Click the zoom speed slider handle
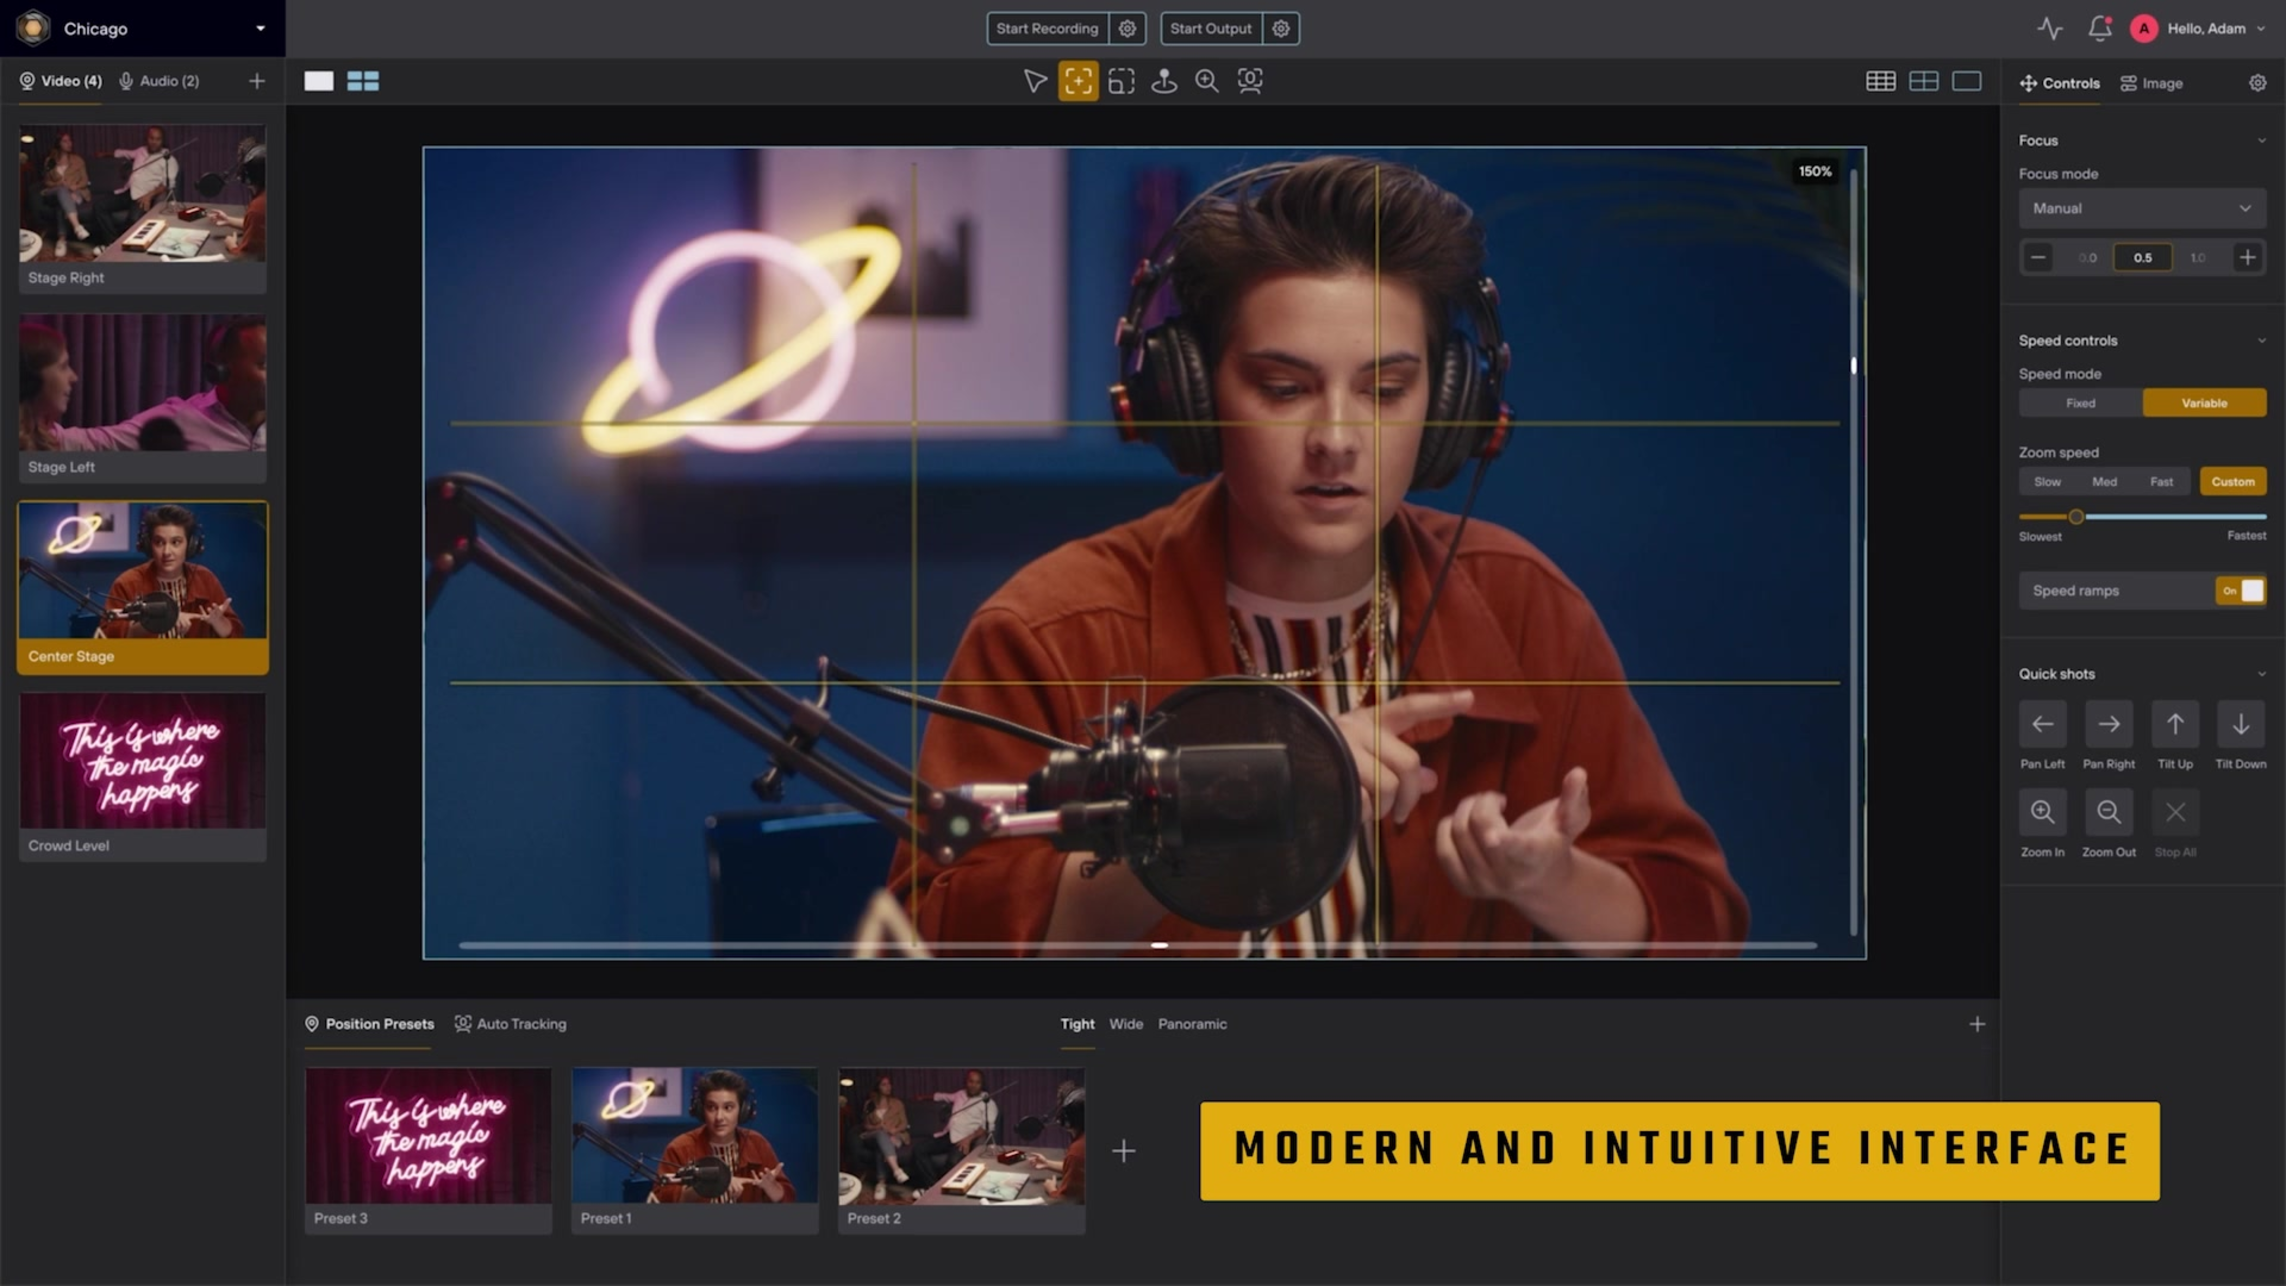2286x1286 pixels. (x=2076, y=517)
